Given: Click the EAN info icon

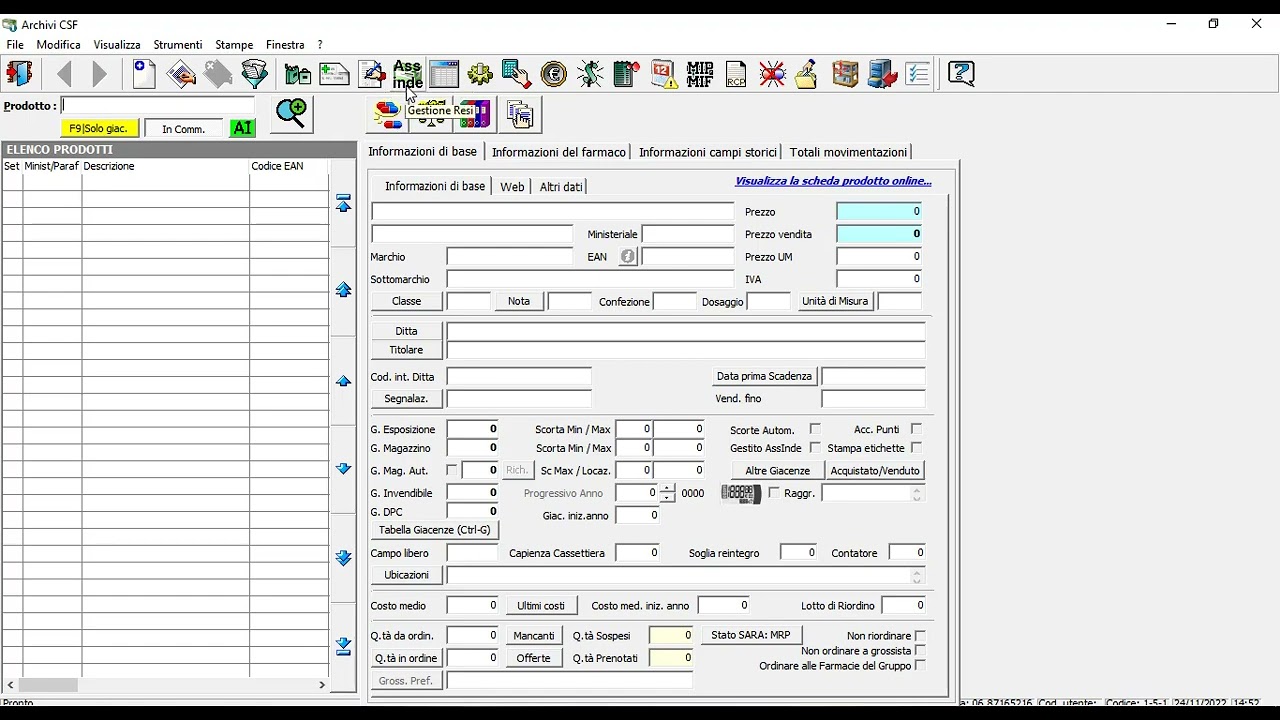Looking at the screenshot, I should [628, 257].
